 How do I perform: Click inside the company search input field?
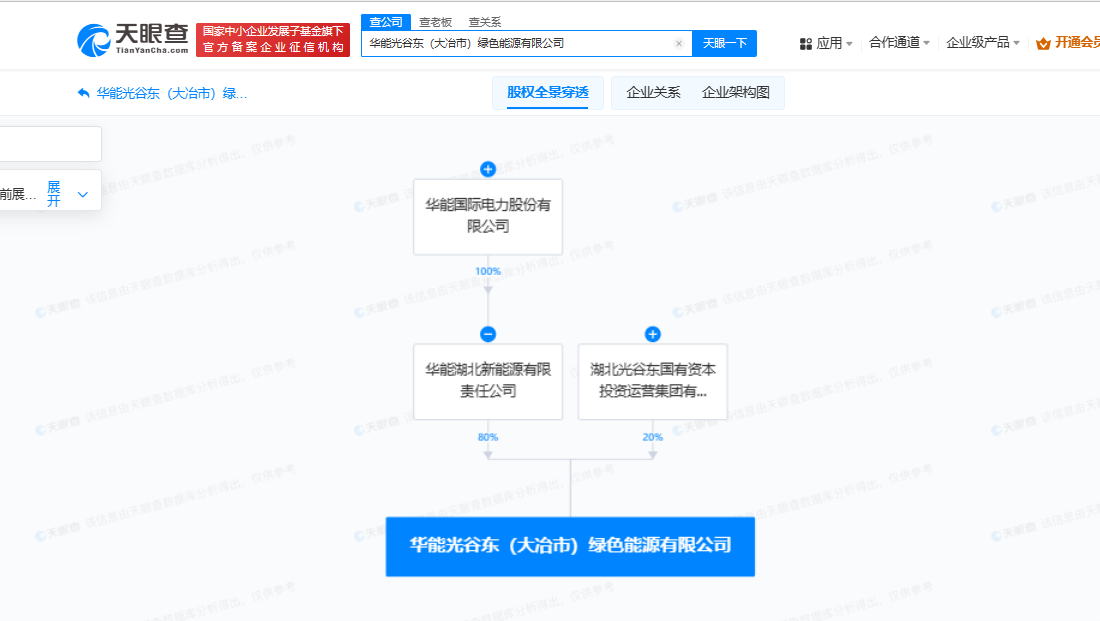[x=520, y=43]
